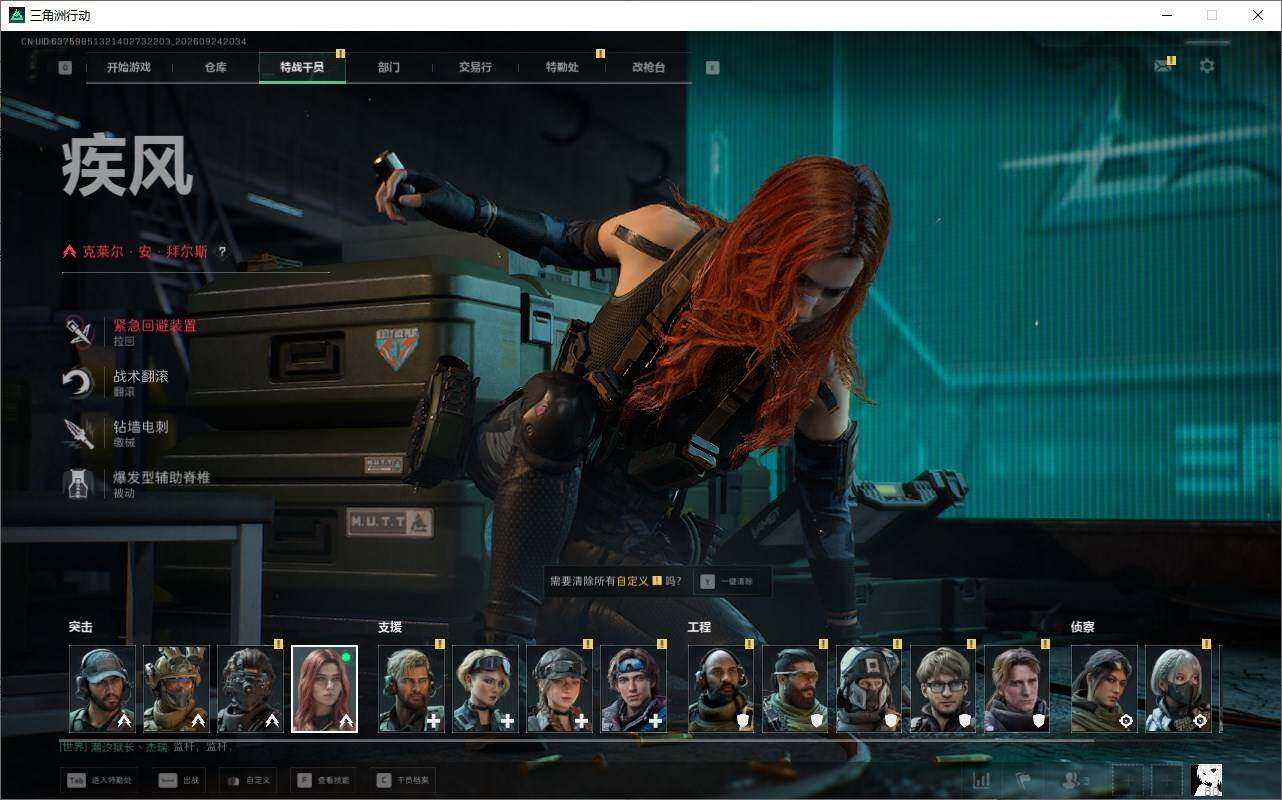Open the settings gear
Viewport: 1282px width, 800px height.
coord(1207,66)
